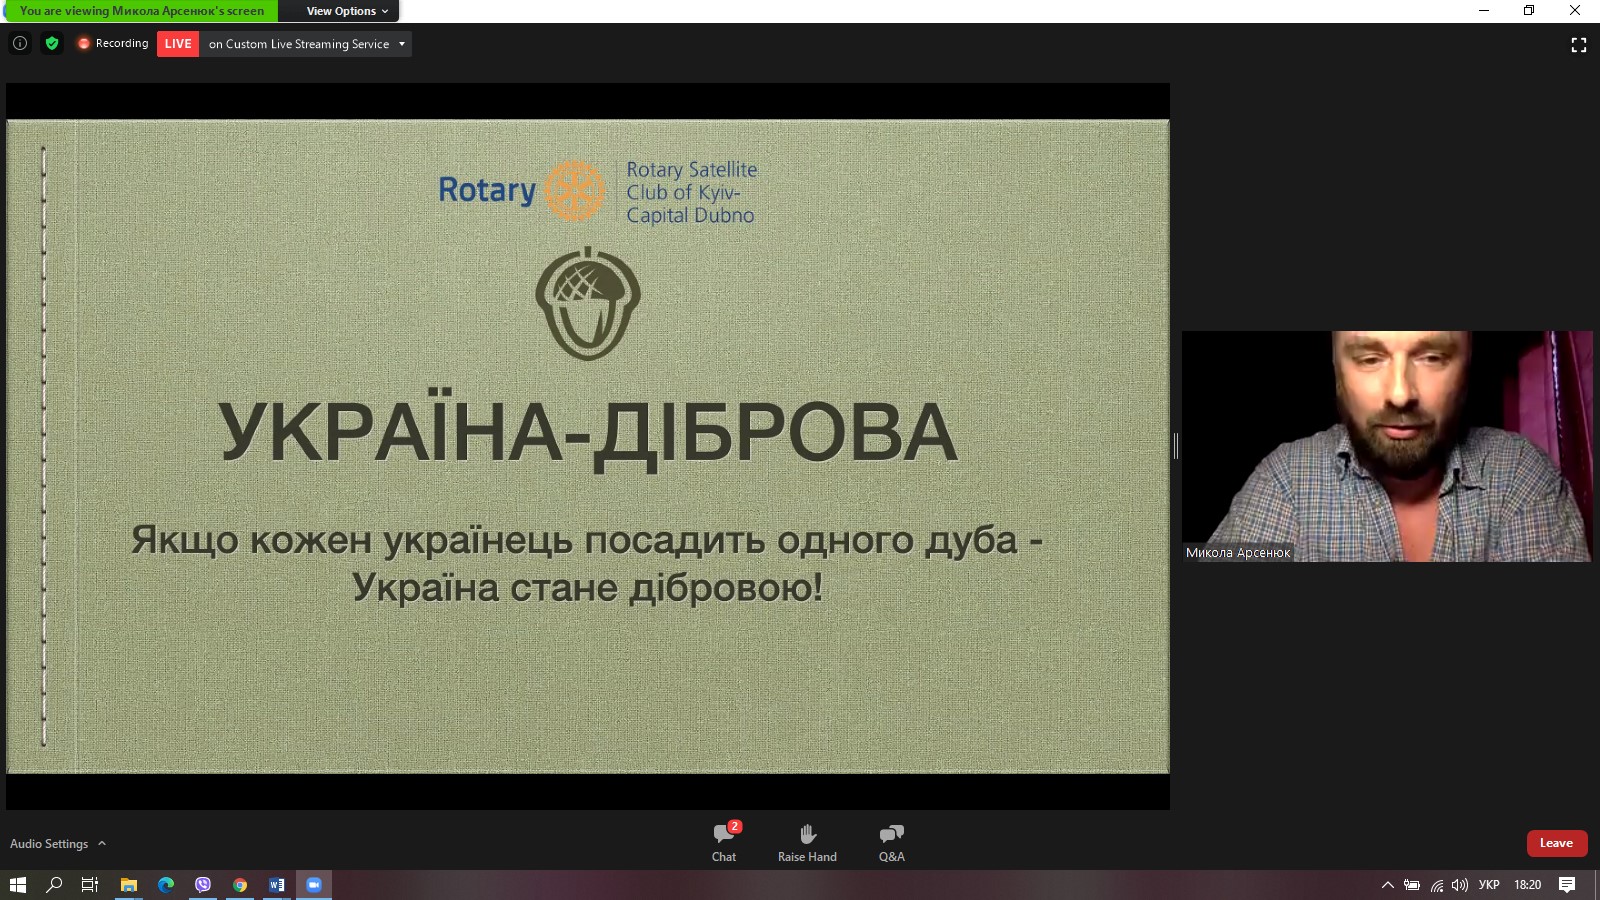Click the meeting information icon

[20, 43]
